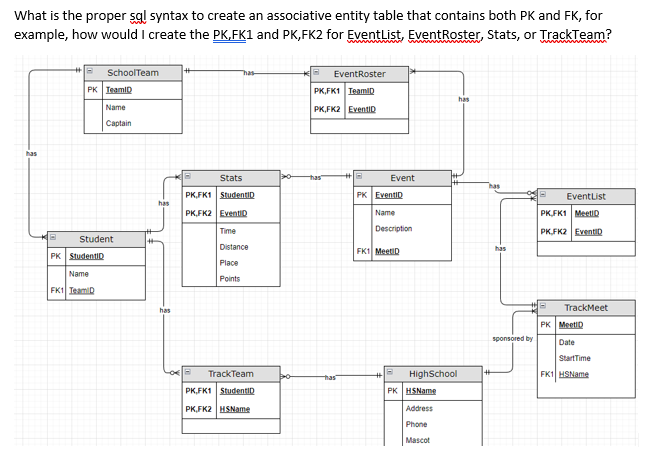Click Captain attribute in SchoolTeam
Image resolution: width=648 pixels, height=452 pixels.
pos(118,123)
